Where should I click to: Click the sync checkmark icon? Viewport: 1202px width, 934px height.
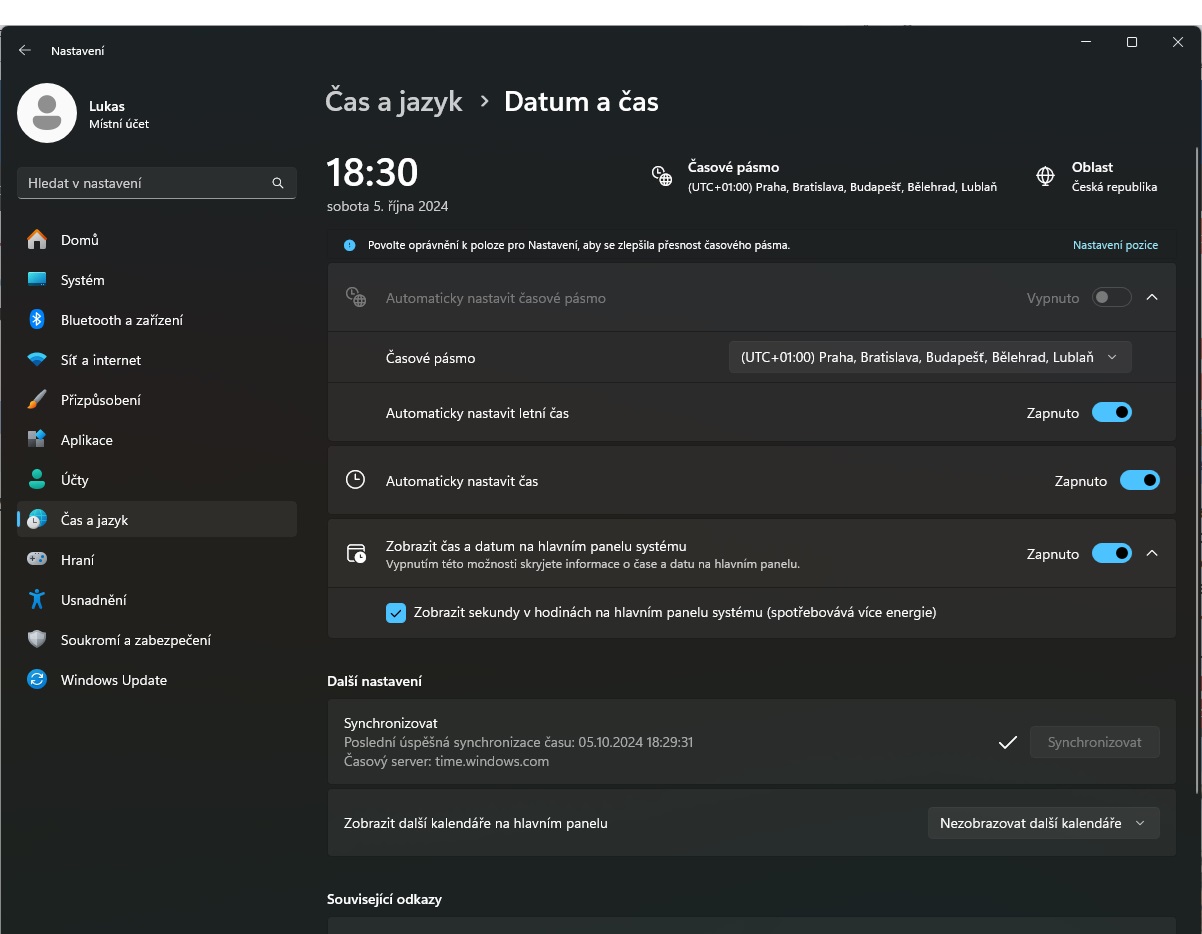[1008, 742]
